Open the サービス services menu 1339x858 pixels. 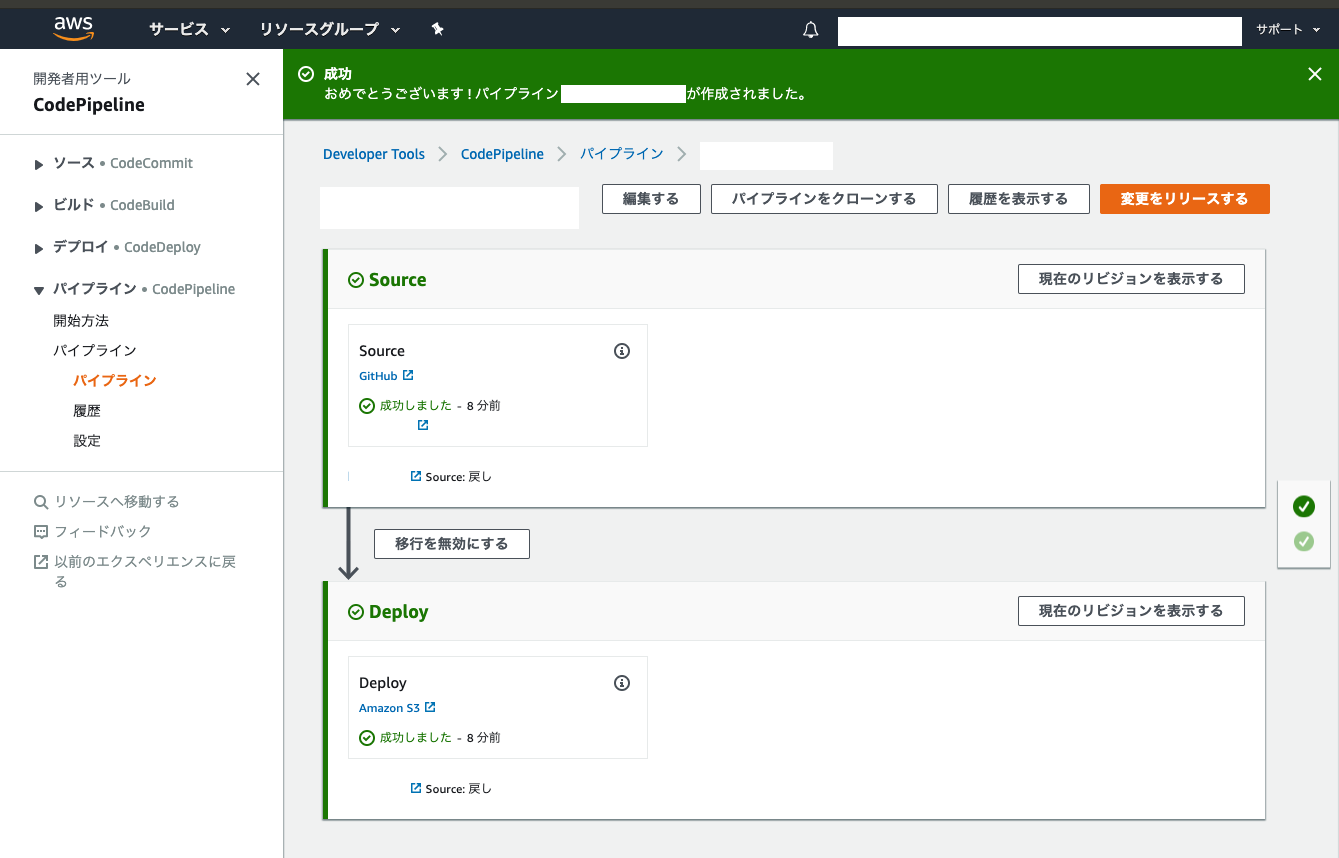[190, 29]
